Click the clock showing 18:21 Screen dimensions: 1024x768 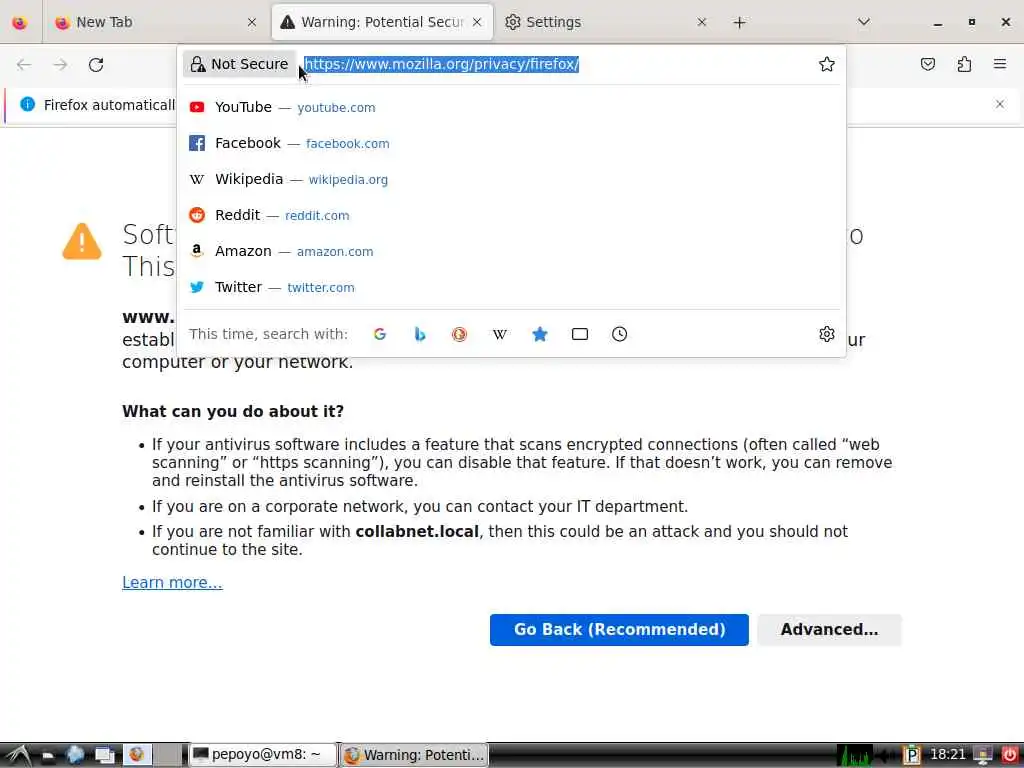click(x=948, y=755)
